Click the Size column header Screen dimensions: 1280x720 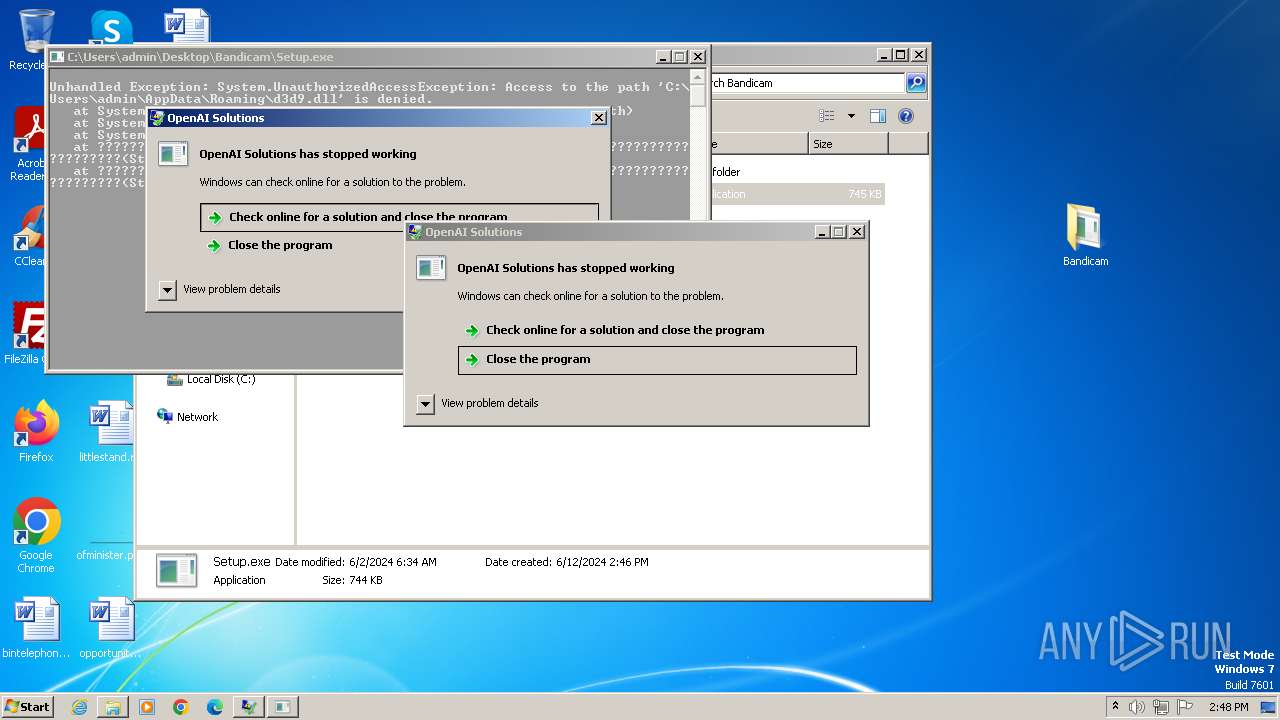(848, 144)
